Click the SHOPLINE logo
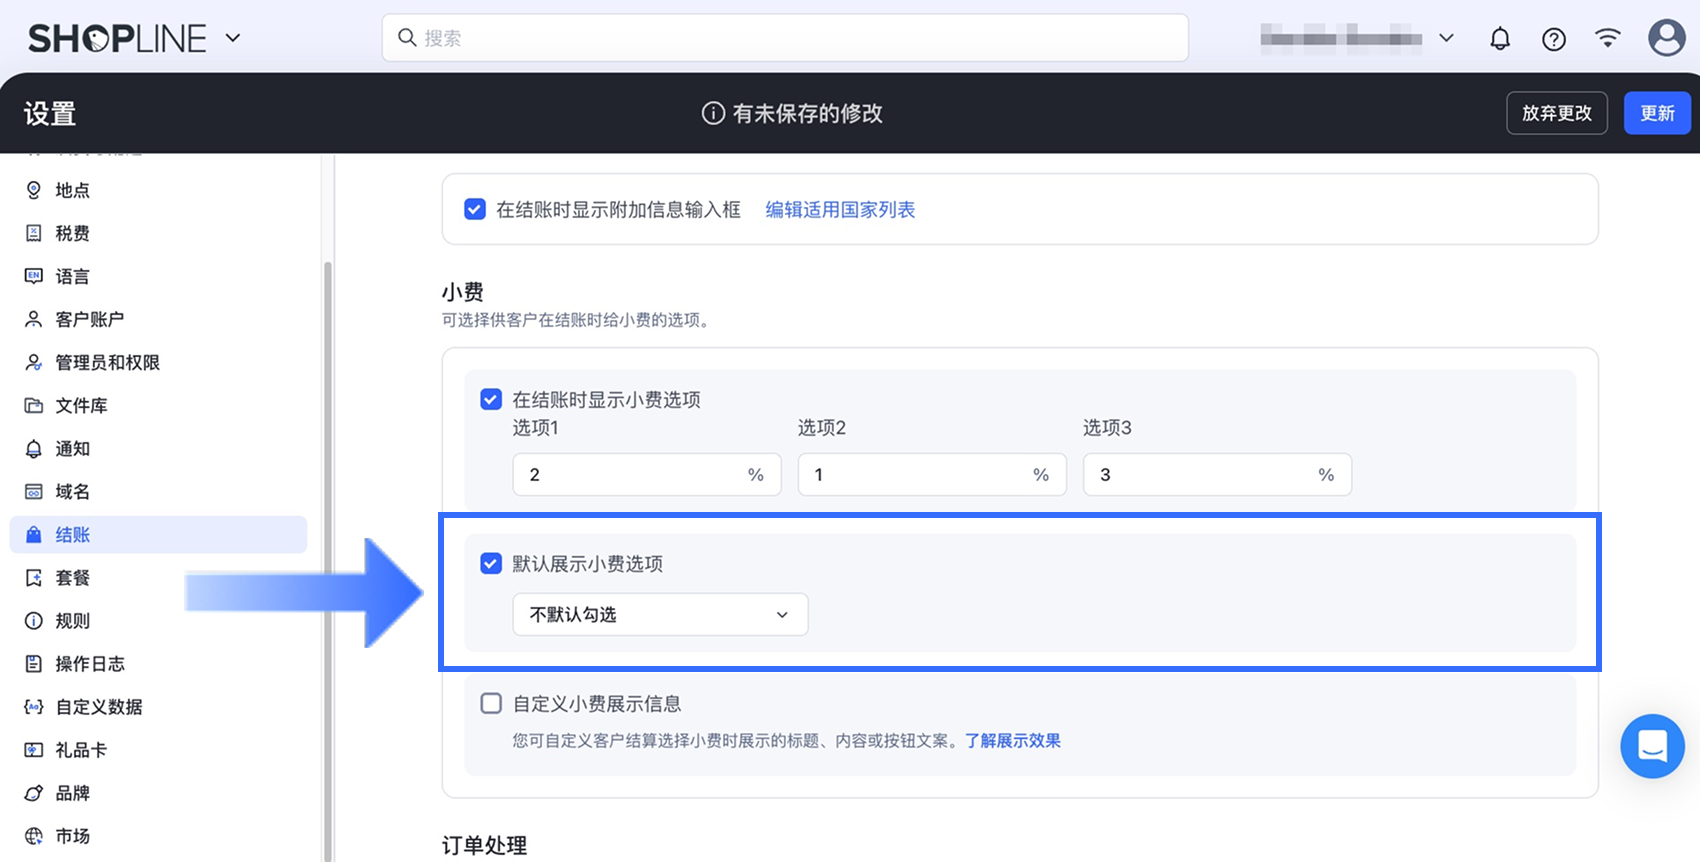This screenshot has height=862, width=1700. [x=117, y=38]
